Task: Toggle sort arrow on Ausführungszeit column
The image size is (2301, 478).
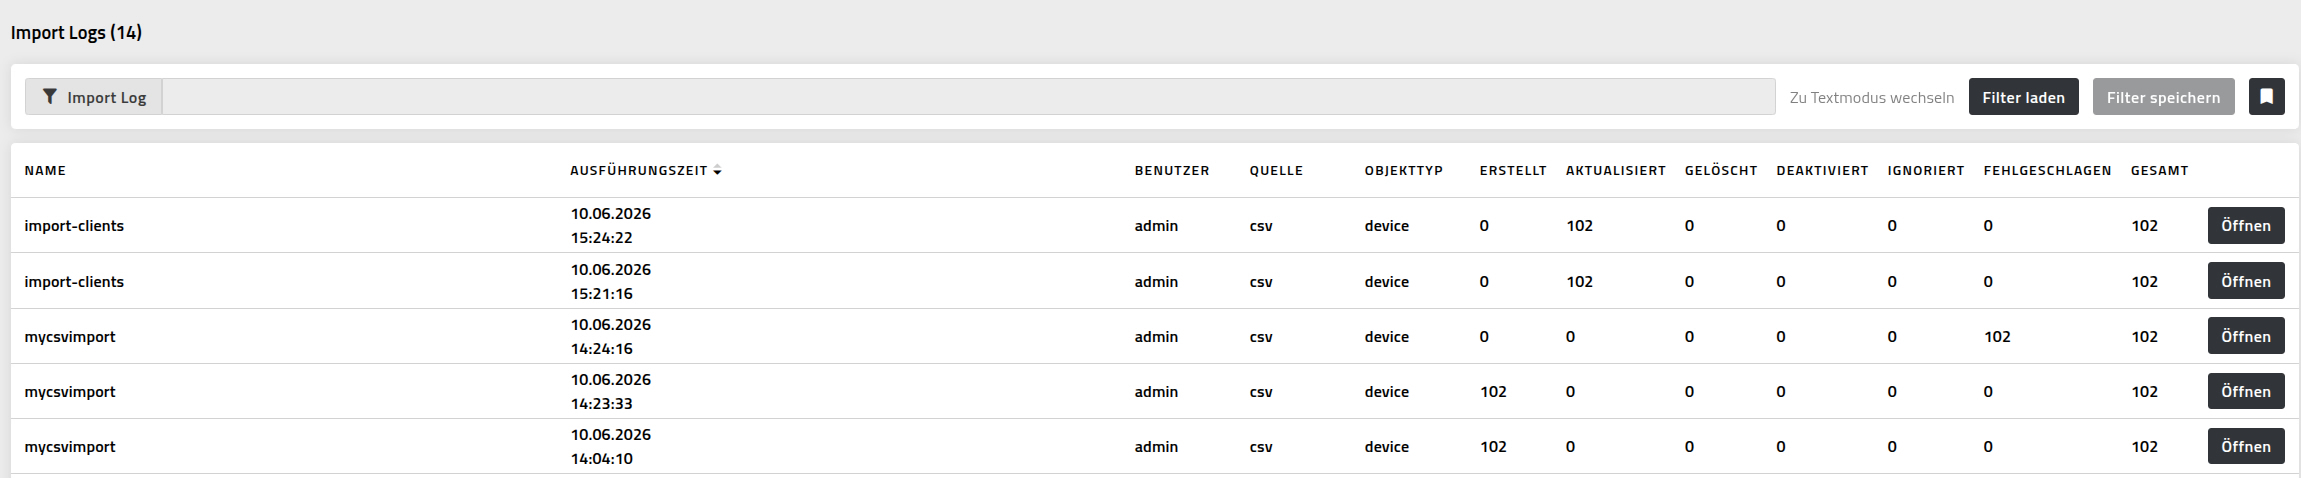Action: [x=717, y=171]
